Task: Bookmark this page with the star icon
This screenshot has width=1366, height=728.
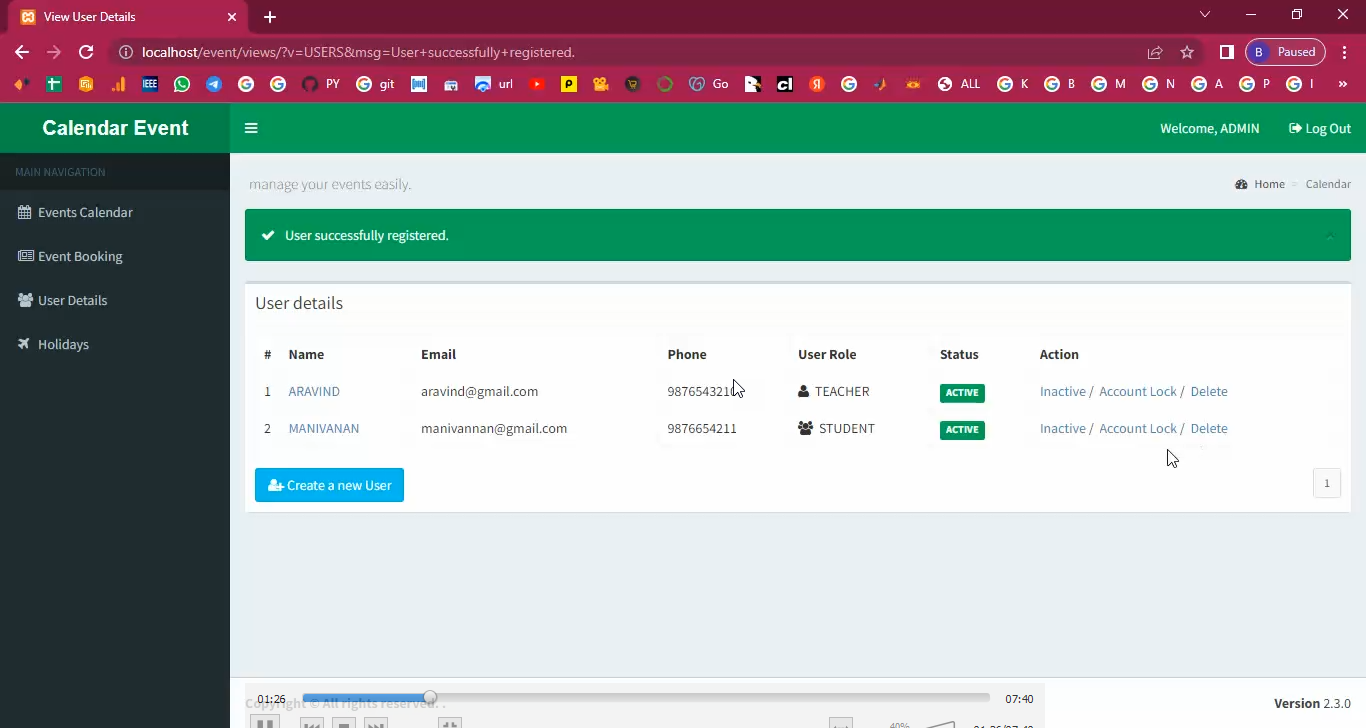Action: pyautogui.click(x=1187, y=52)
